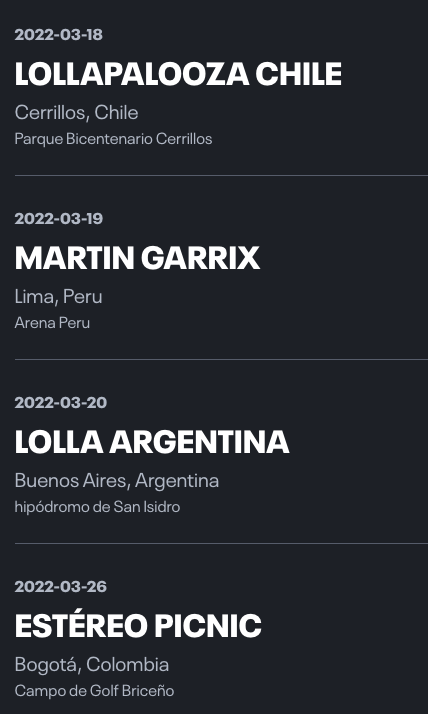This screenshot has height=714, width=428.
Task: Click the divider line below Lollapalooza Chile
Action: (x=221, y=175)
